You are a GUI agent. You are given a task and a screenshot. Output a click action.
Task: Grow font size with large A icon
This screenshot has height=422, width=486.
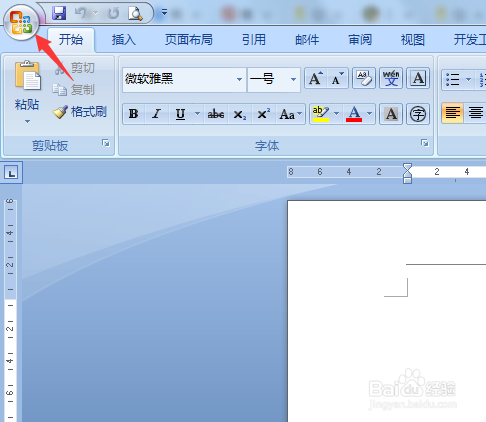click(315, 79)
